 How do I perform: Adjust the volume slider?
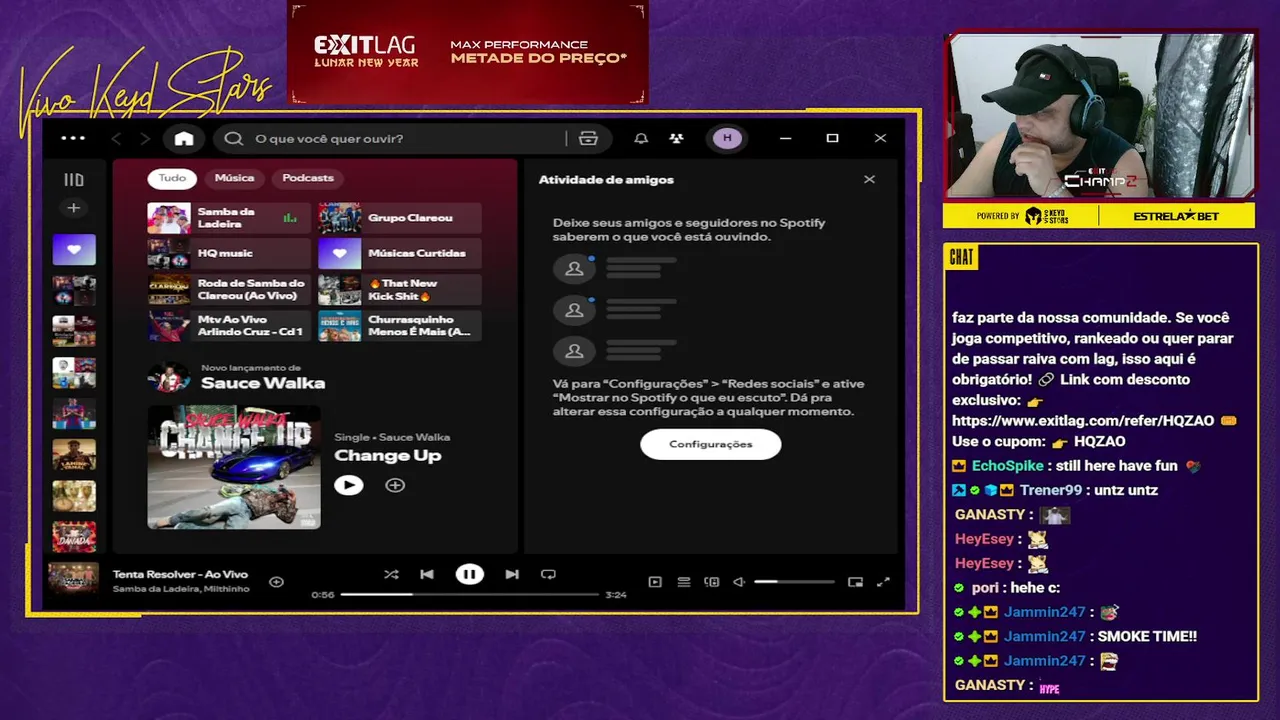(x=794, y=582)
